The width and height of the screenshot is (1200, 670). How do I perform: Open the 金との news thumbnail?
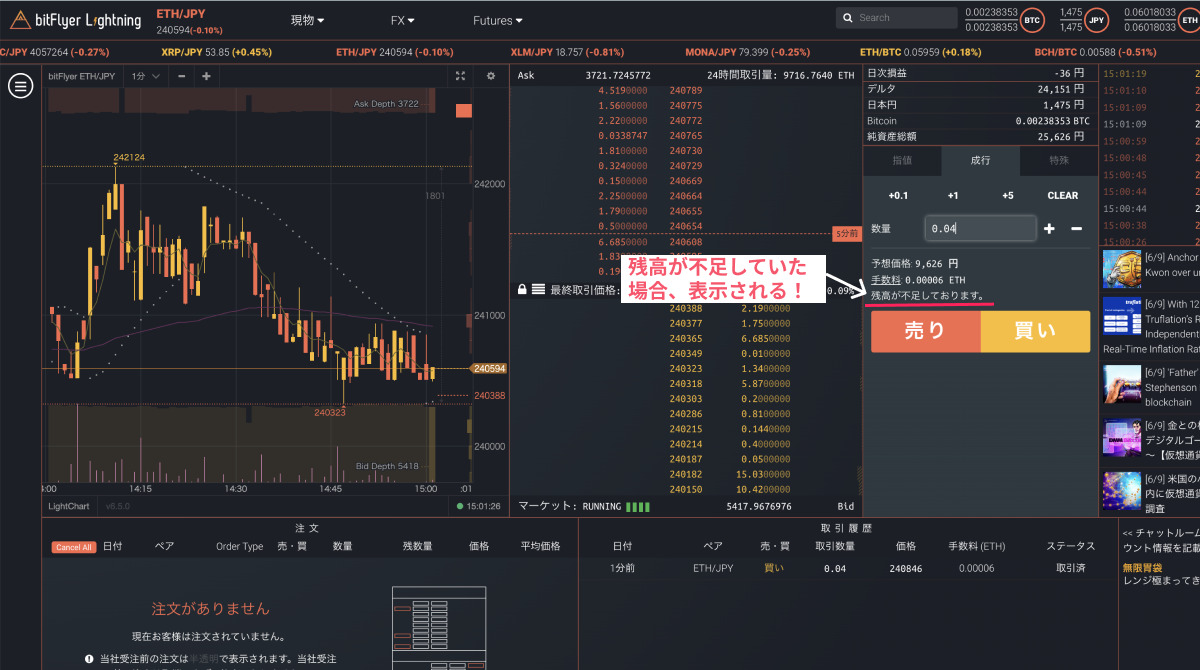(1122, 439)
